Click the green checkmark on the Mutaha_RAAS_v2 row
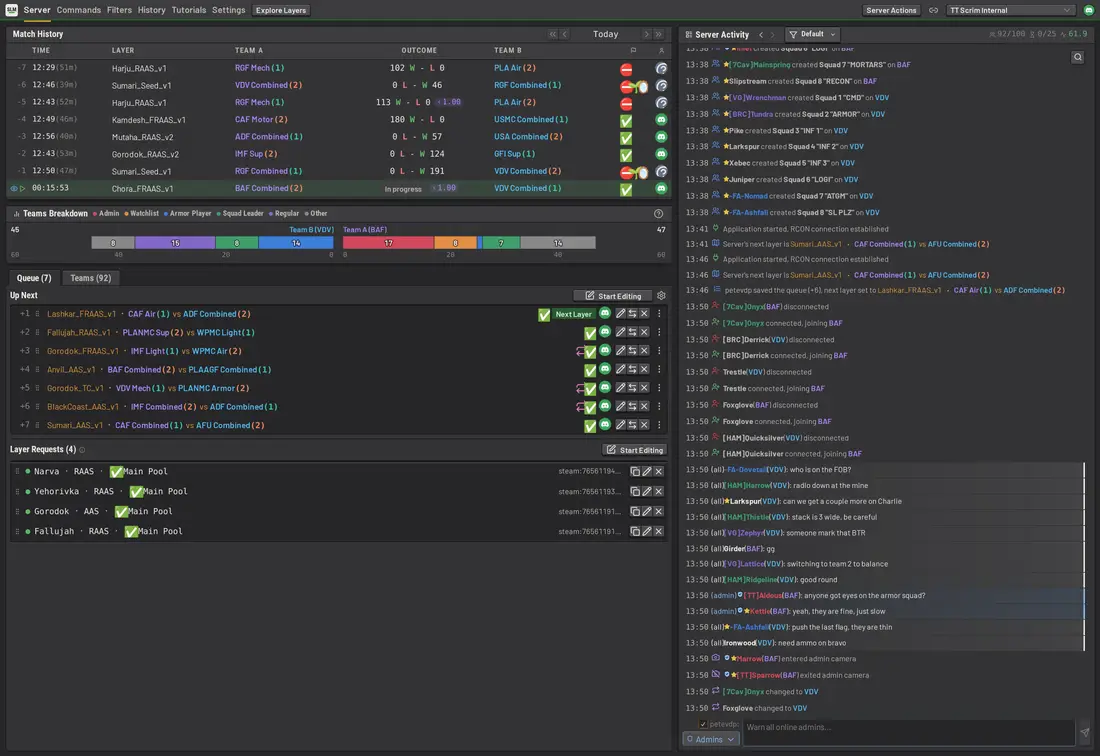 626,137
